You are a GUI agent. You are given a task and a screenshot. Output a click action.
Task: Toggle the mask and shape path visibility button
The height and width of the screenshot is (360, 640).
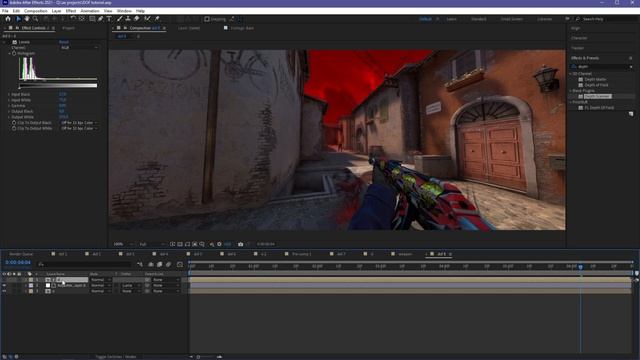pos(187,244)
